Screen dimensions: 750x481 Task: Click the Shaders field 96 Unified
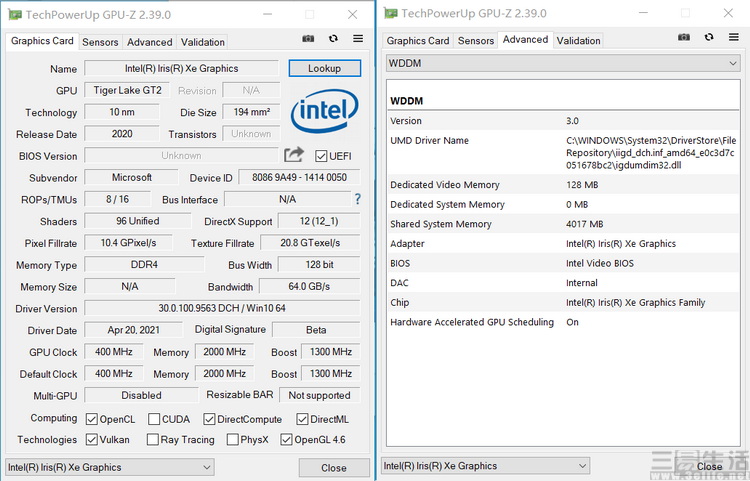coord(138,221)
